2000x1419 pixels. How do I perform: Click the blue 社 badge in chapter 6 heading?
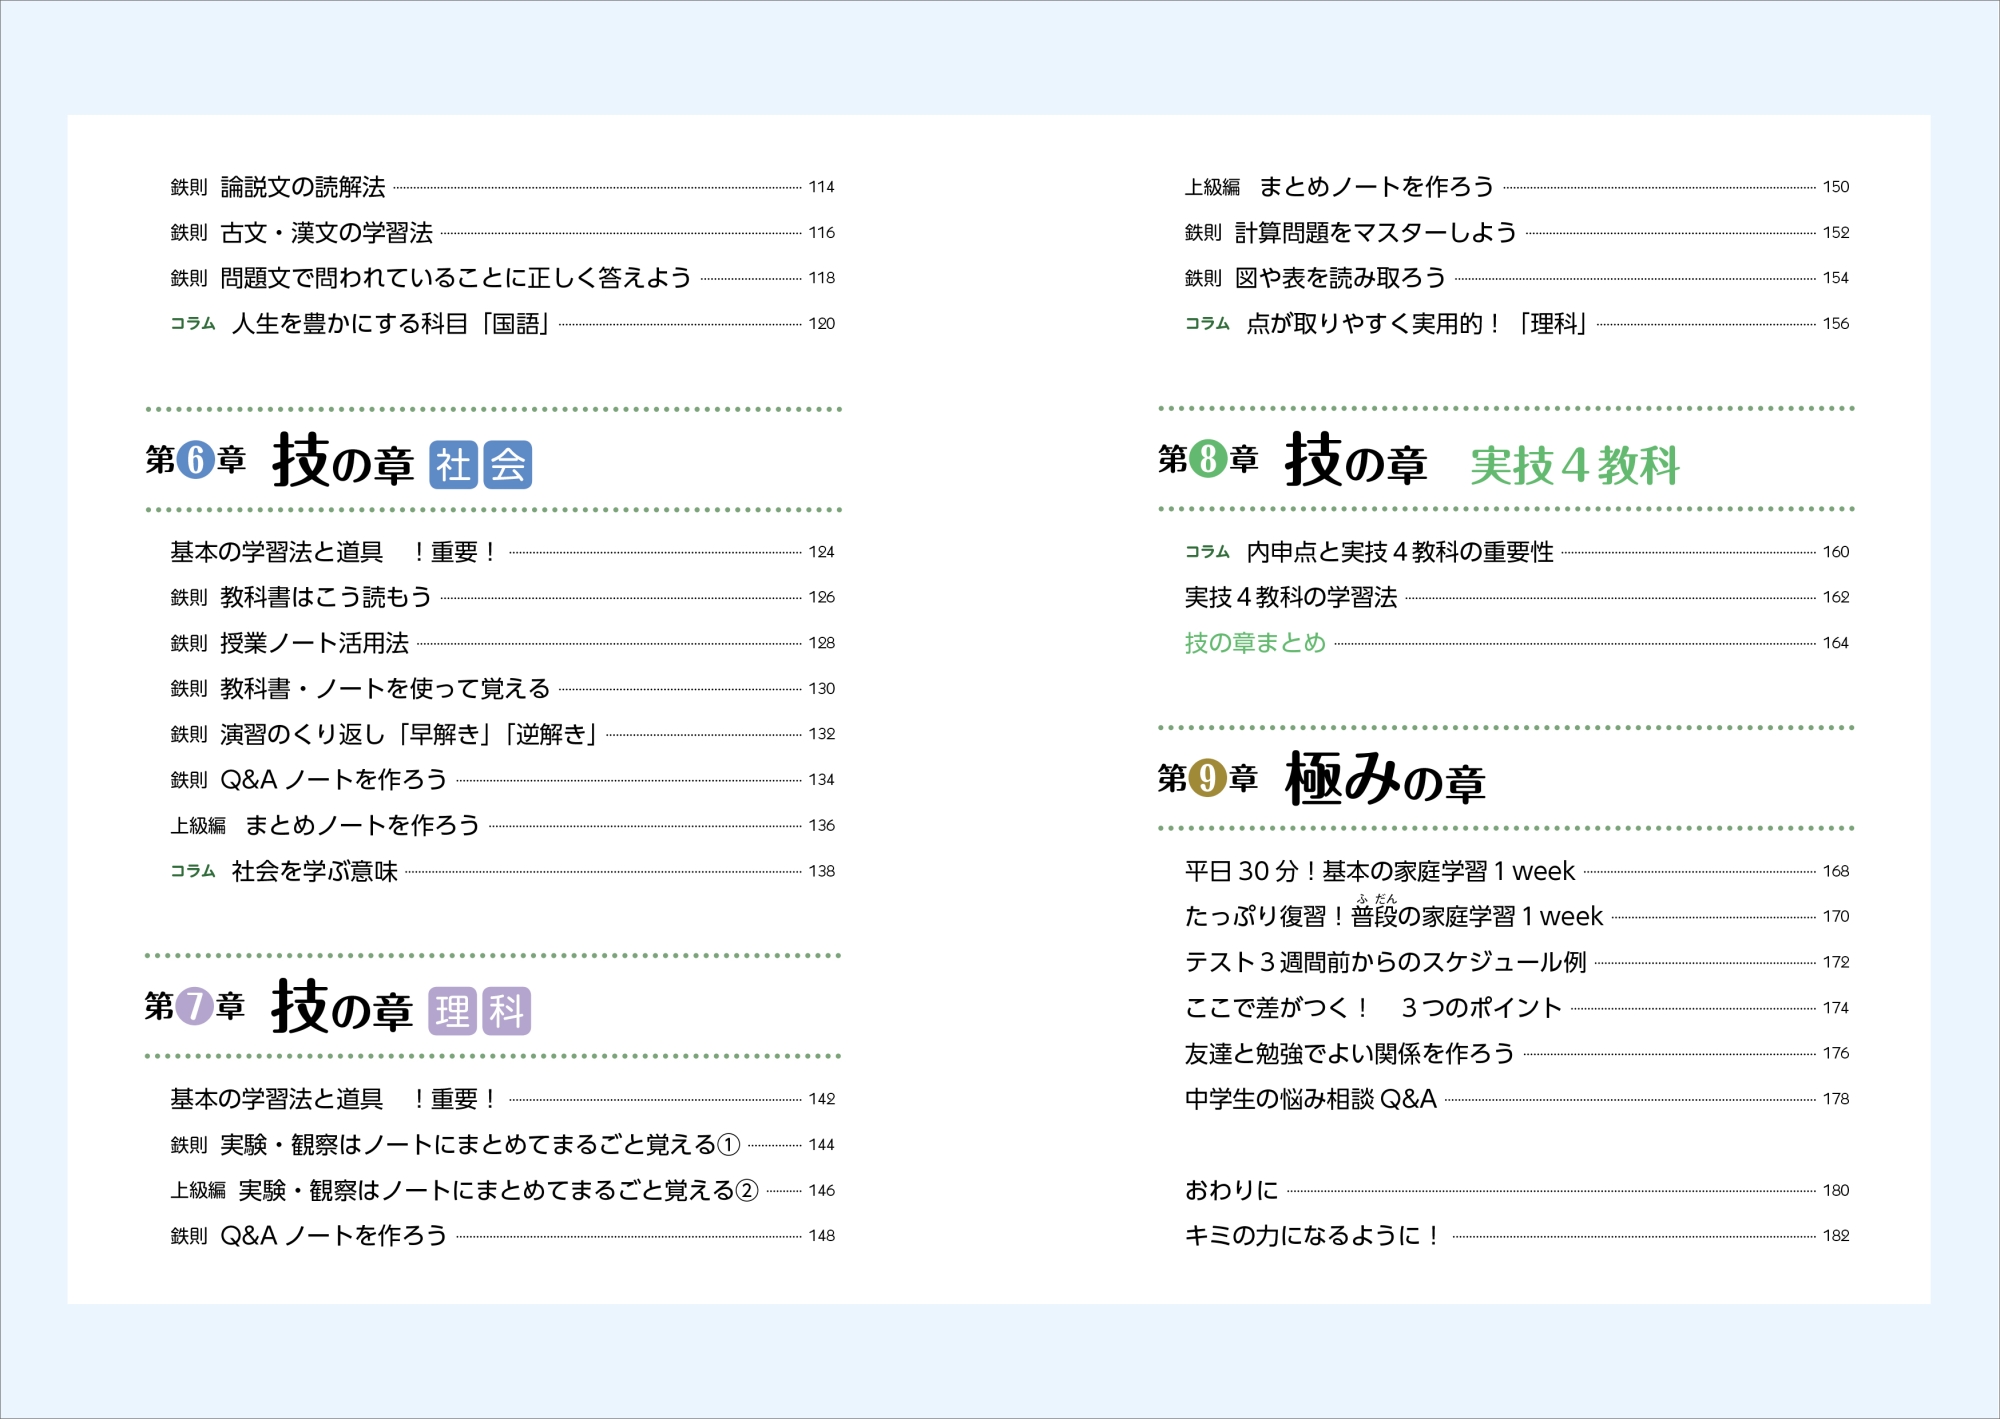[x=454, y=465]
